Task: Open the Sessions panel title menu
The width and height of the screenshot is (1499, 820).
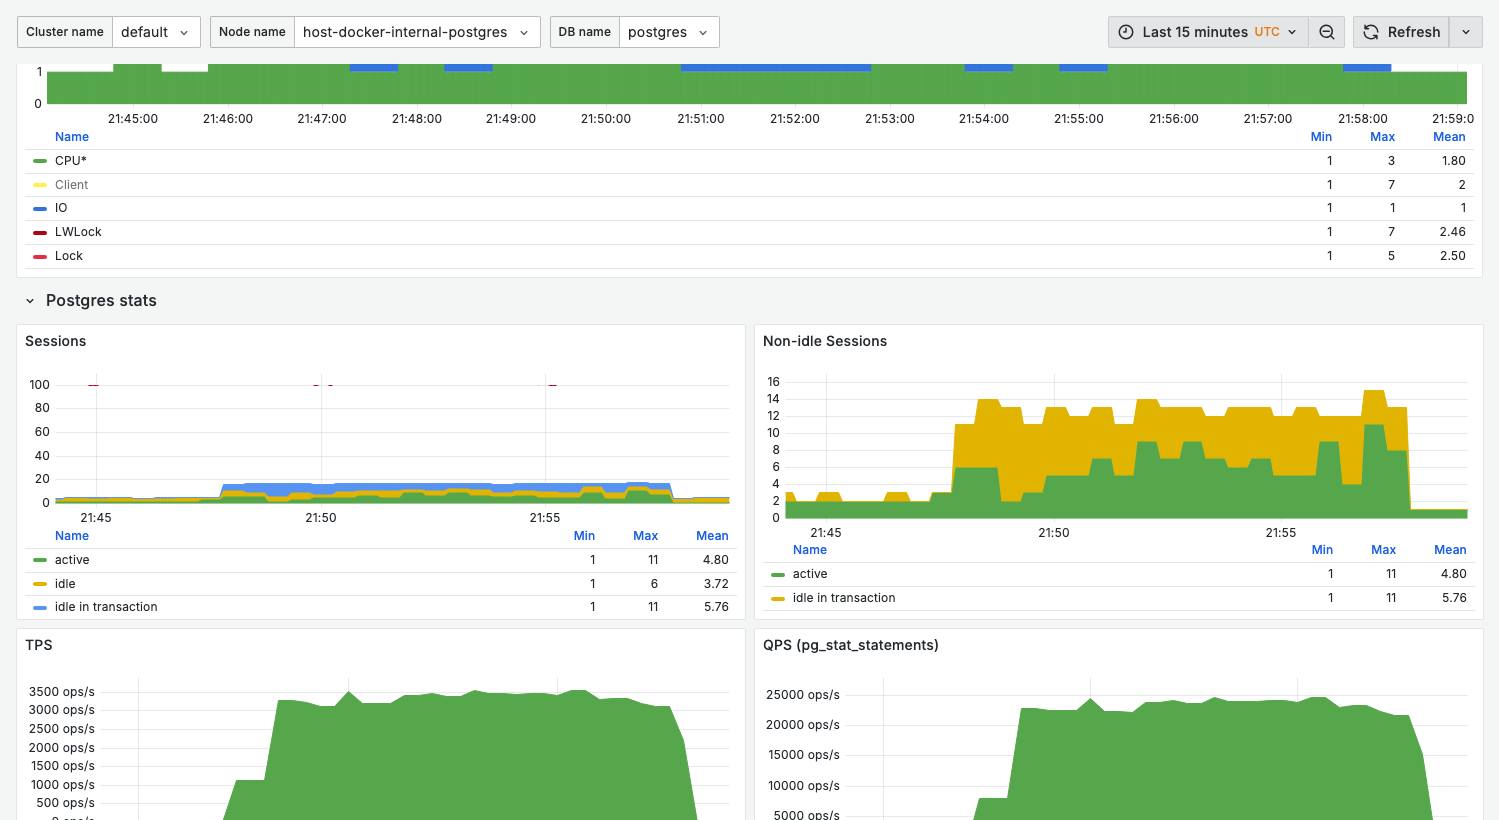Action: [x=56, y=341]
